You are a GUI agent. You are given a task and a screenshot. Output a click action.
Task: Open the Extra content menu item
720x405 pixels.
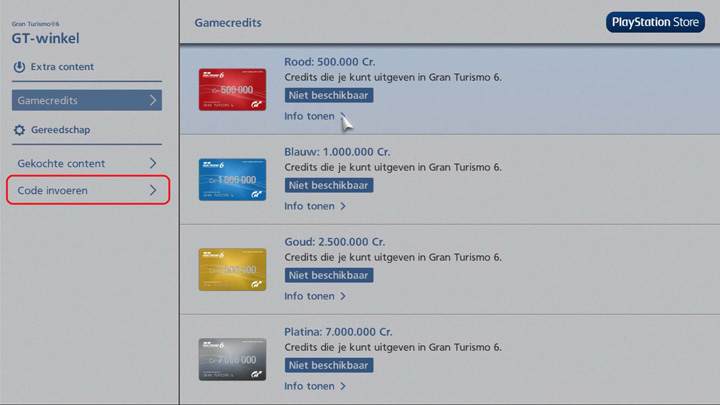point(62,67)
